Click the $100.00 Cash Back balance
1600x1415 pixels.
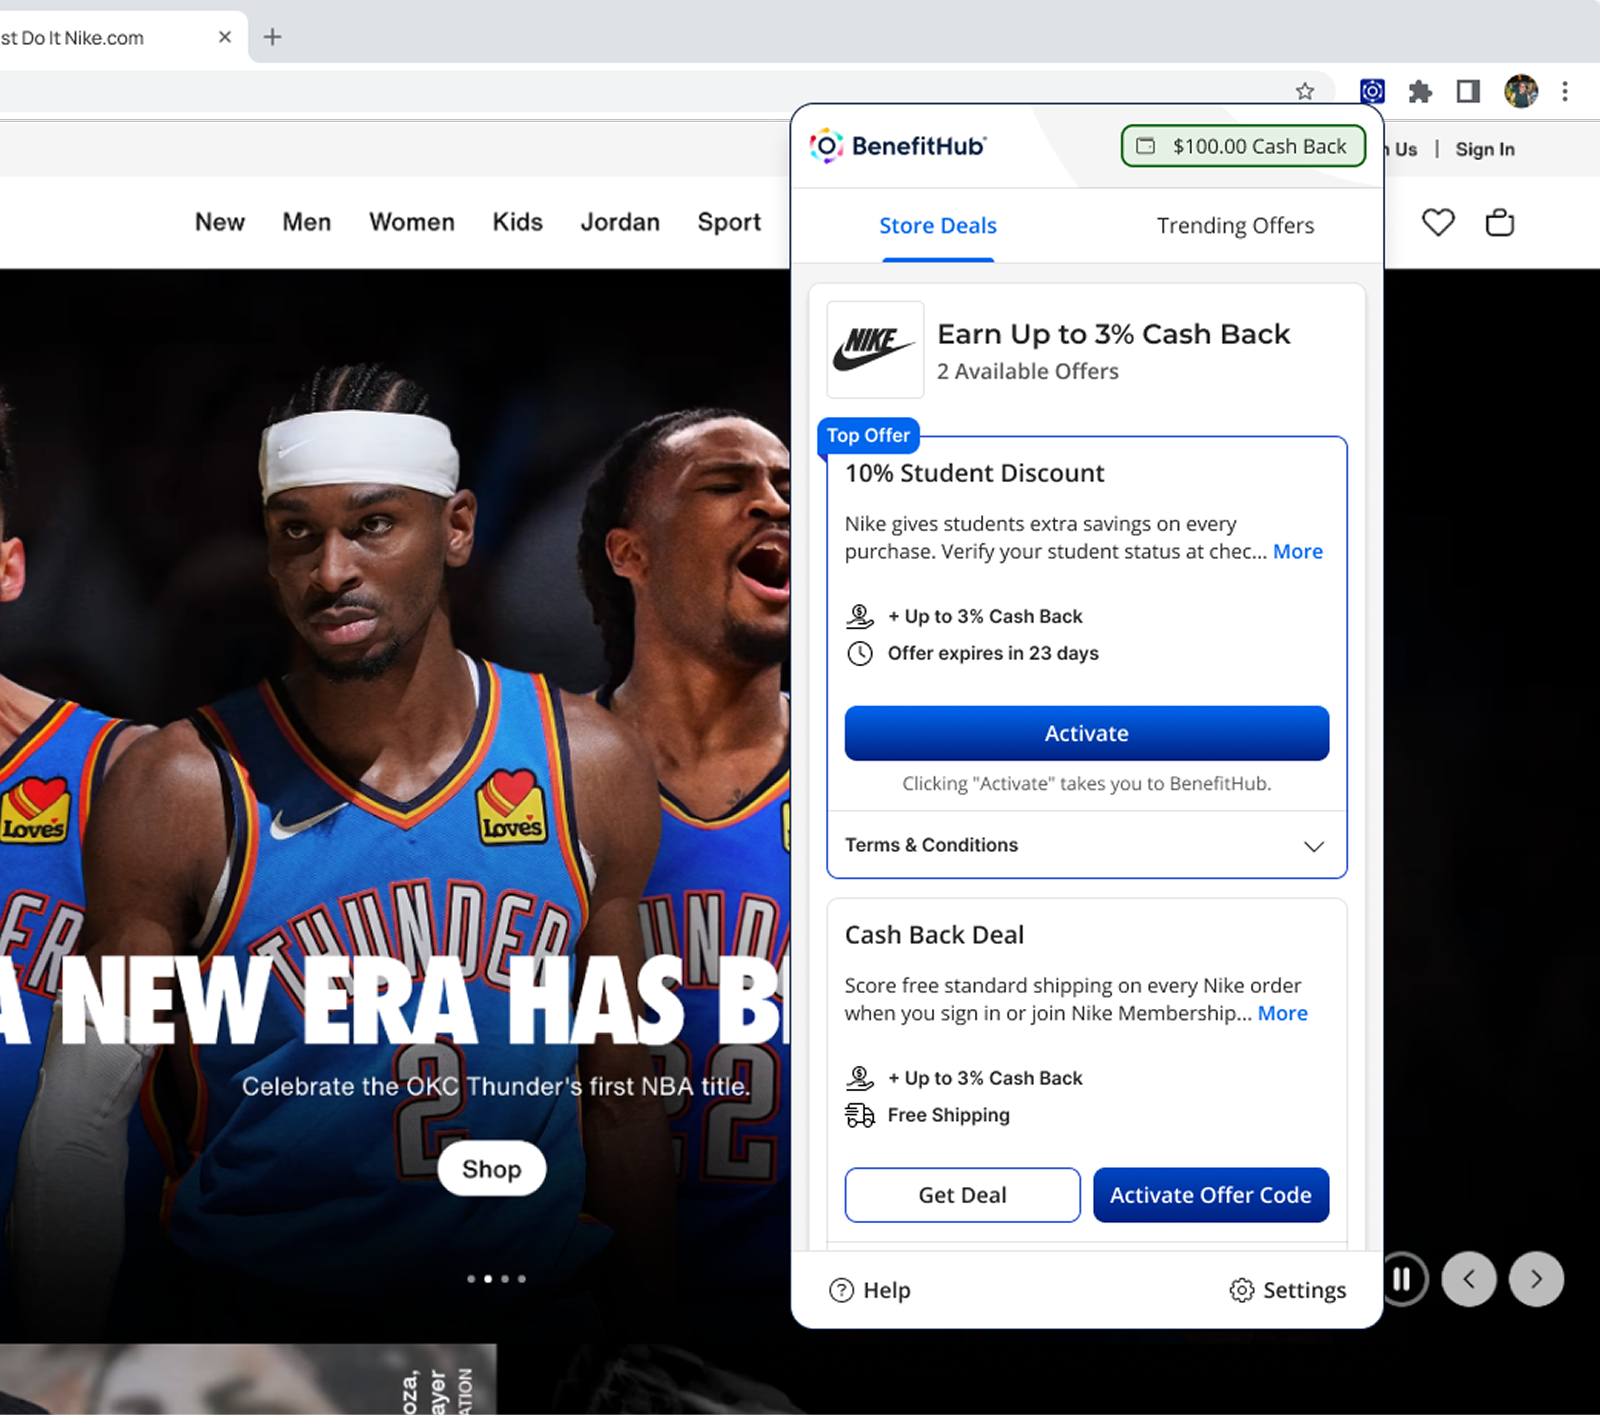coord(1243,146)
